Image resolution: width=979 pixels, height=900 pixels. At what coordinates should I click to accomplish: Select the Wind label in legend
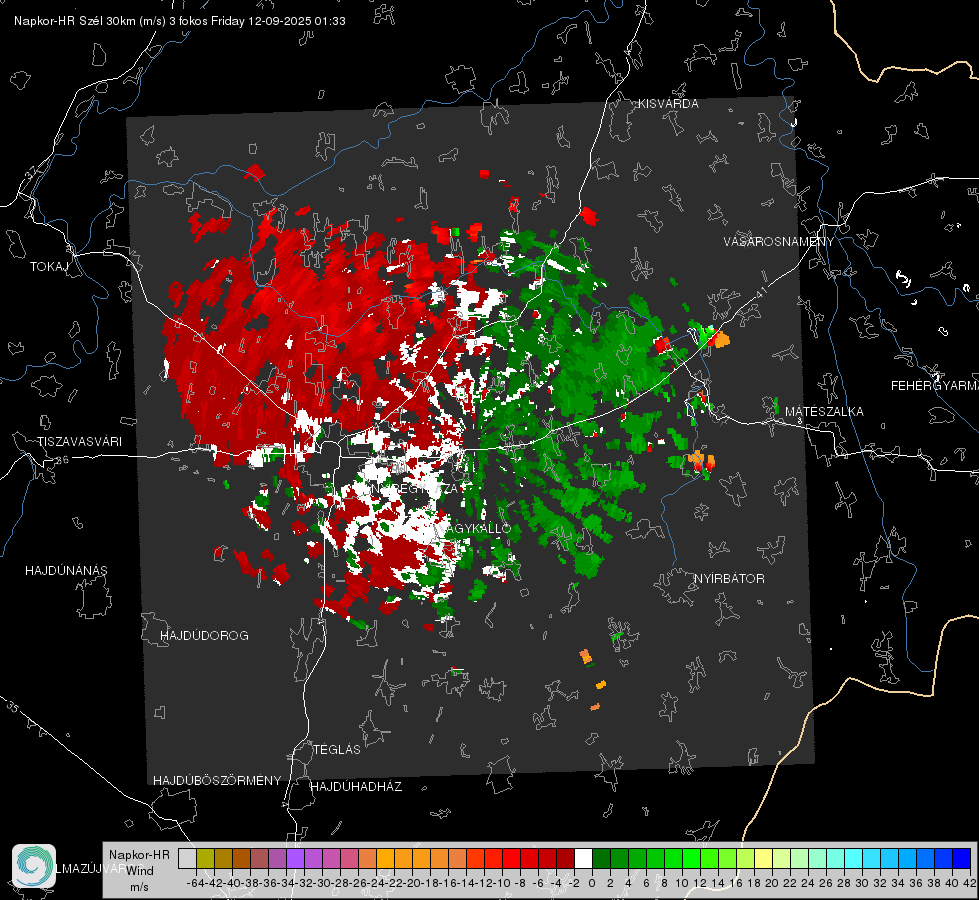tap(140, 871)
